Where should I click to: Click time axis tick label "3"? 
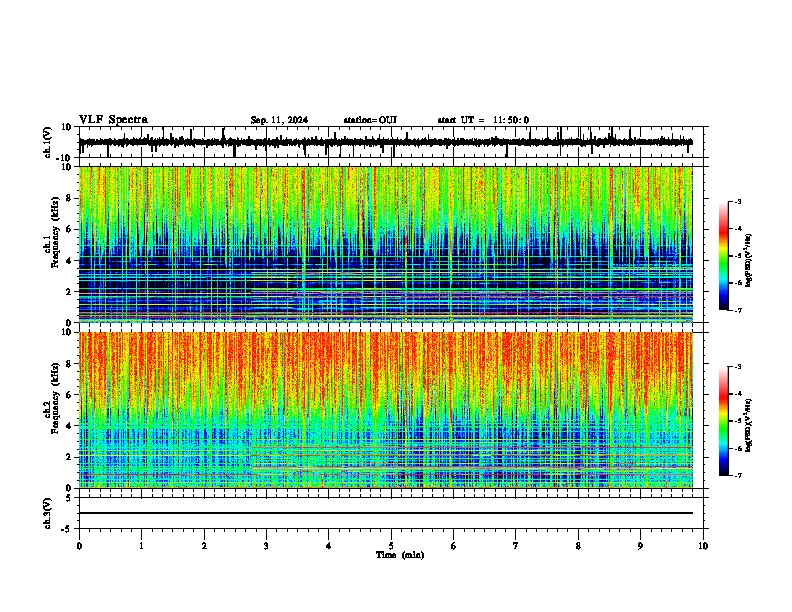(x=266, y=546)
